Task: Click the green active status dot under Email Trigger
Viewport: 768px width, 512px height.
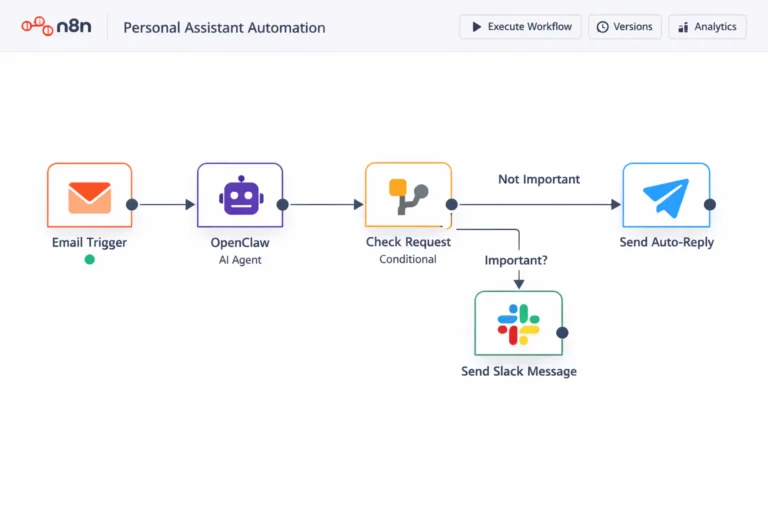Action: [x=90, y=259]
